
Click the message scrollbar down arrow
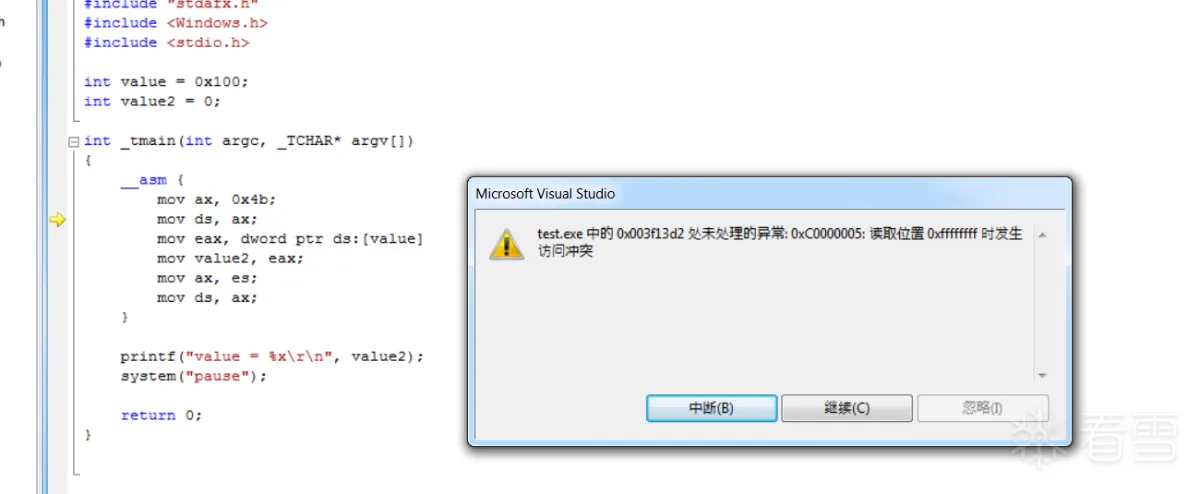coord(1042,375)
